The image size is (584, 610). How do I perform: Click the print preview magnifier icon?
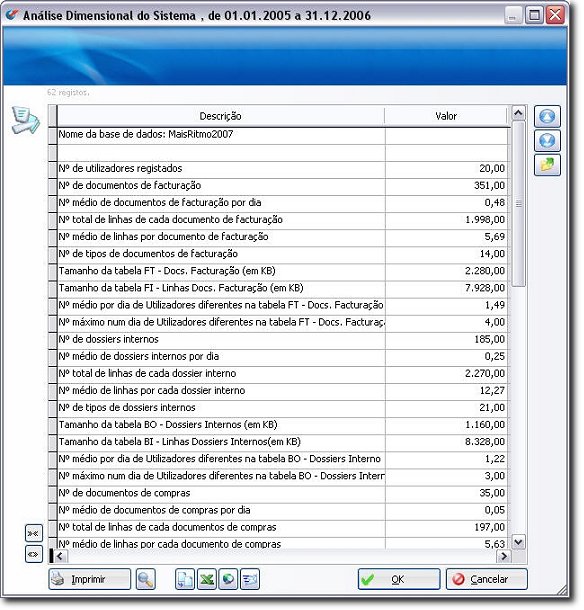(146, 579)
